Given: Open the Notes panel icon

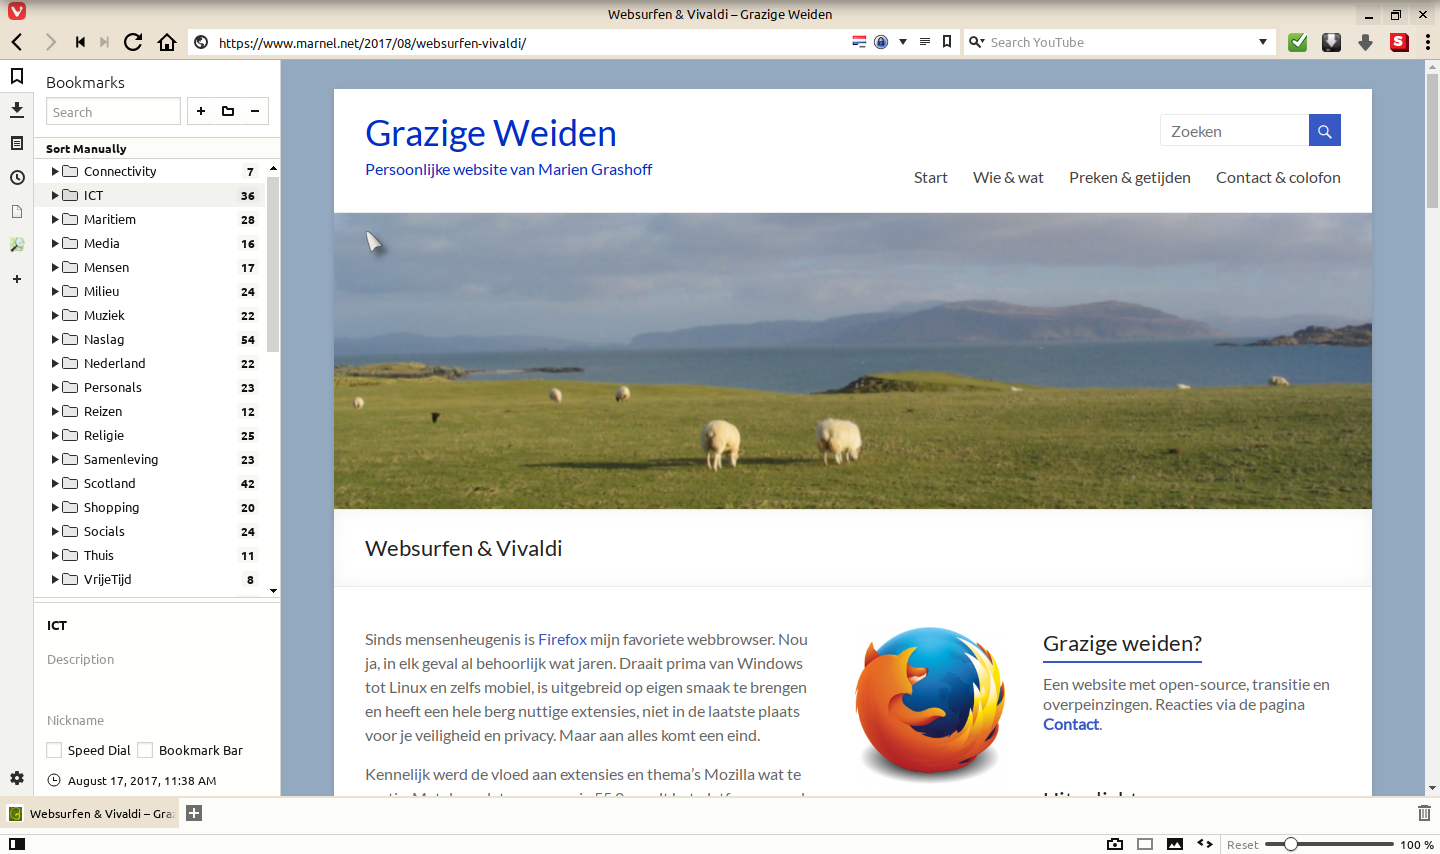Looking at the screenshot, I should 17,143.
